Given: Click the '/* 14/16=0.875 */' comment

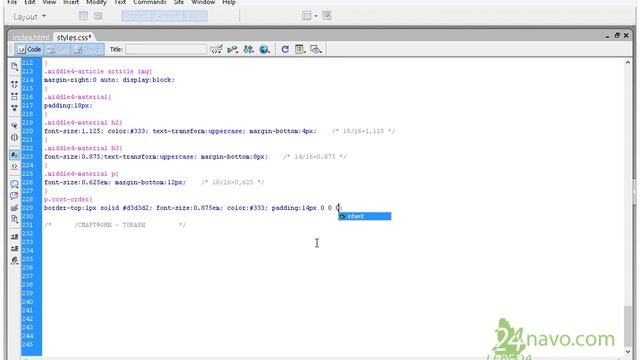Looking at the screenshot, I should tap(315, 157).
